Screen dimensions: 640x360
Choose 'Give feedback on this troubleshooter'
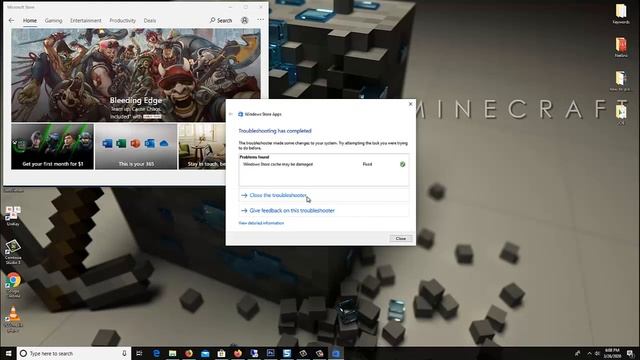324,211
